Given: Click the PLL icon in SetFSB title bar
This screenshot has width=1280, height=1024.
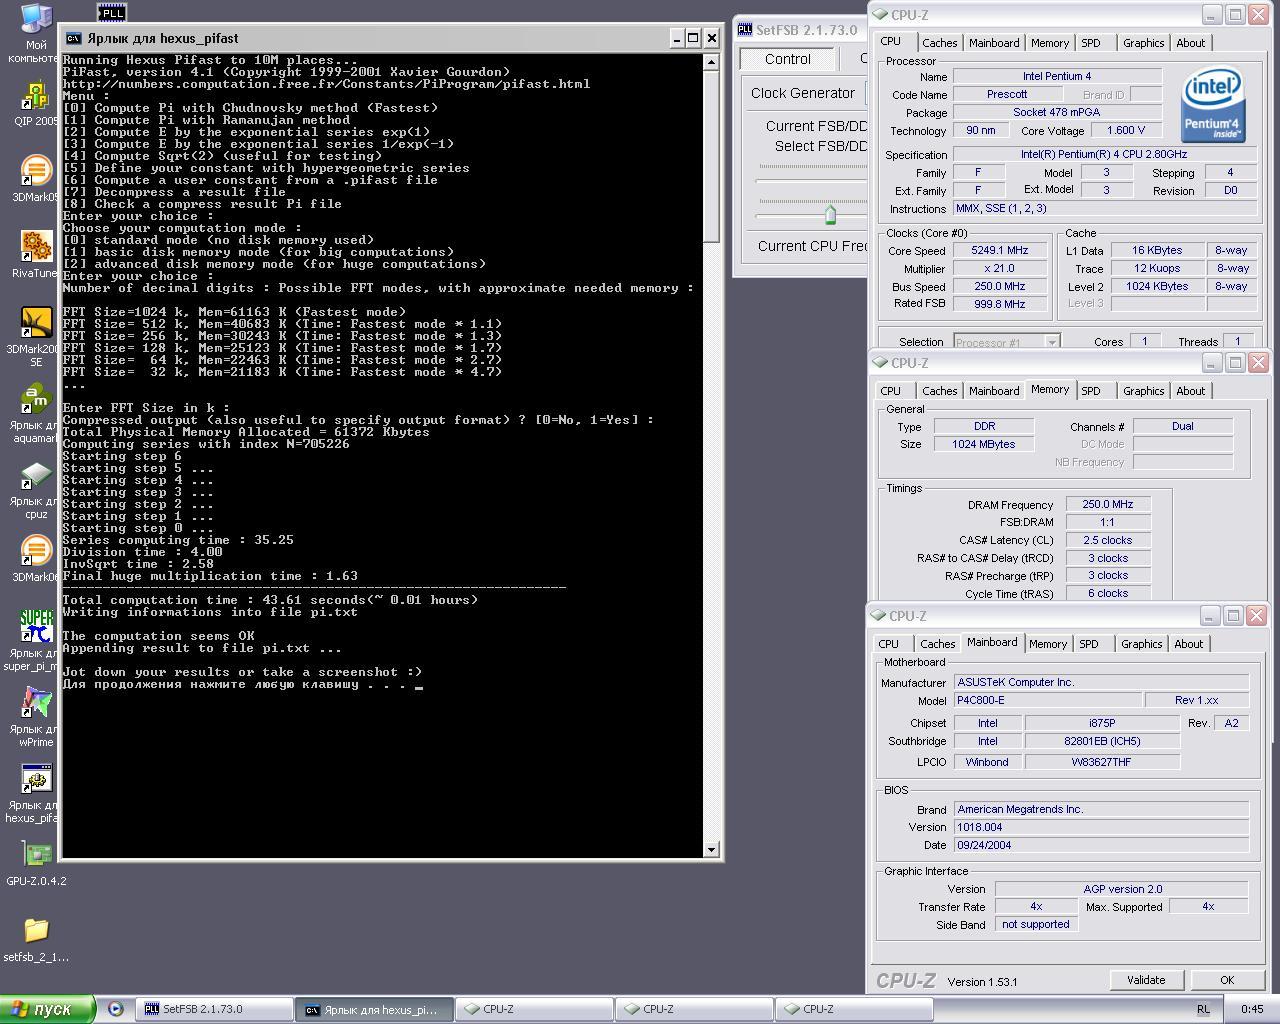Looking at the screenshot, I should 744,30.
